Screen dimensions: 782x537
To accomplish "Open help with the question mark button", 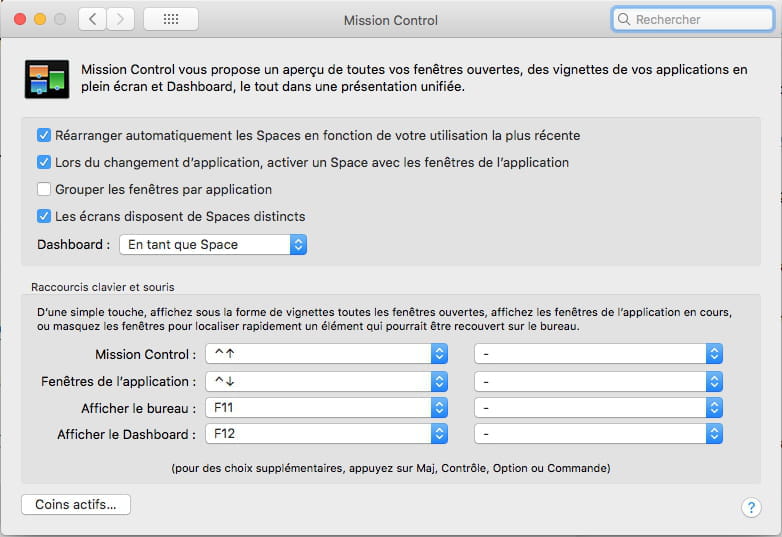I will pos(751,508).
